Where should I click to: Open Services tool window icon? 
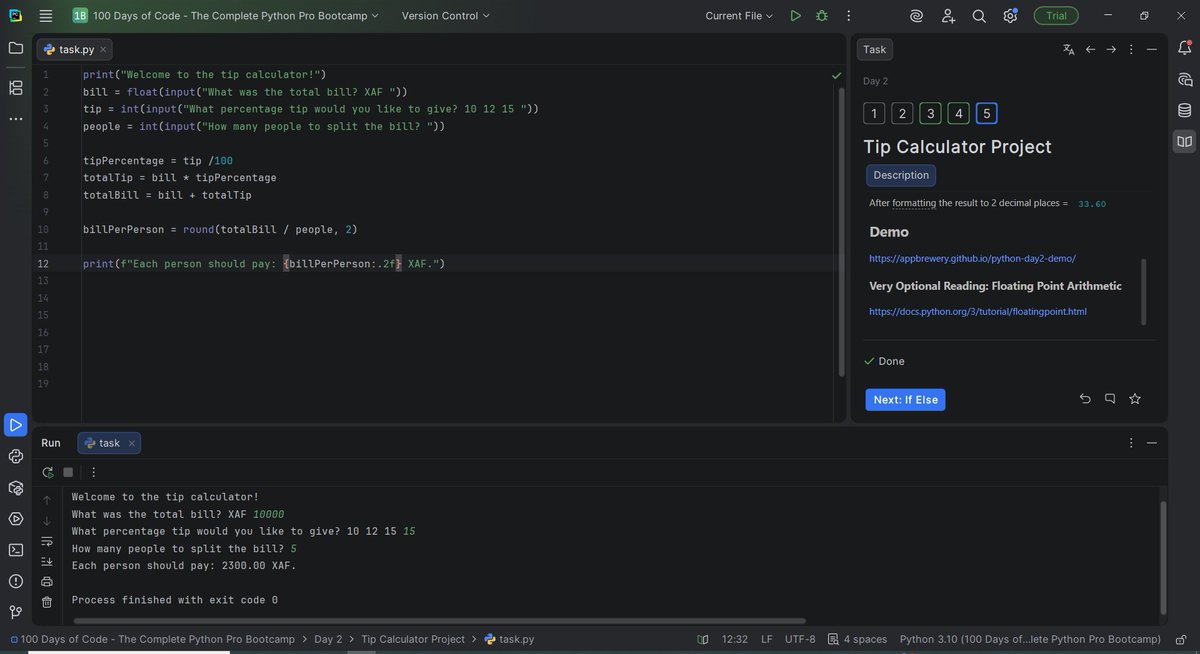click(16, 518)
